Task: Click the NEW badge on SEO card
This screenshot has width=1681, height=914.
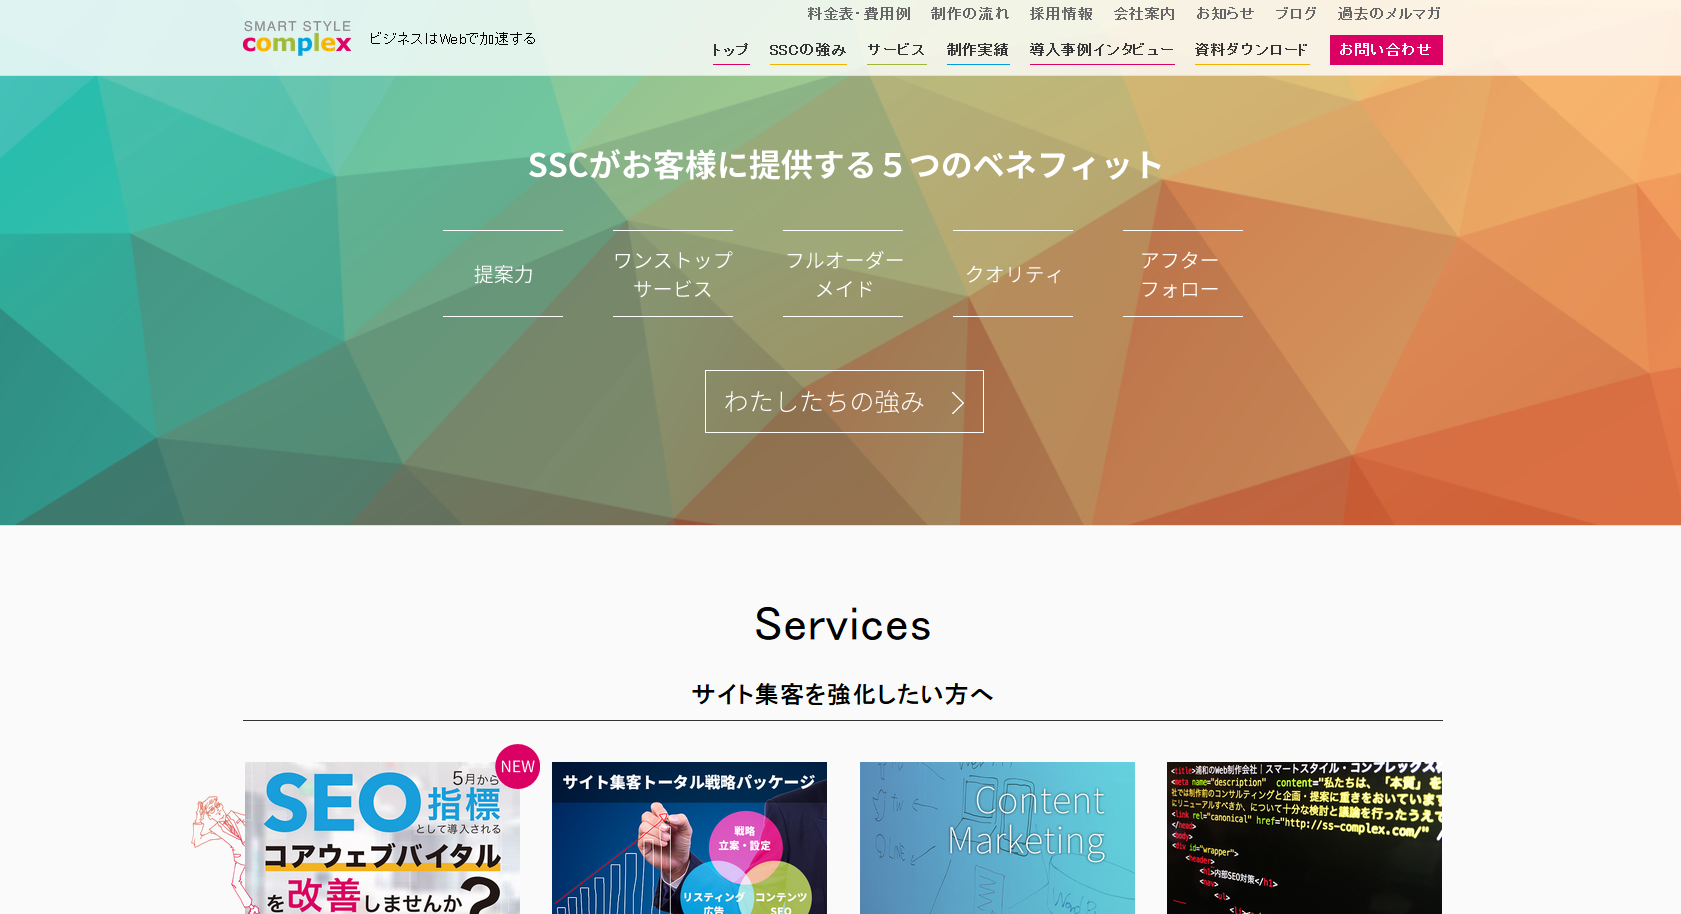Action: (517, 767)
